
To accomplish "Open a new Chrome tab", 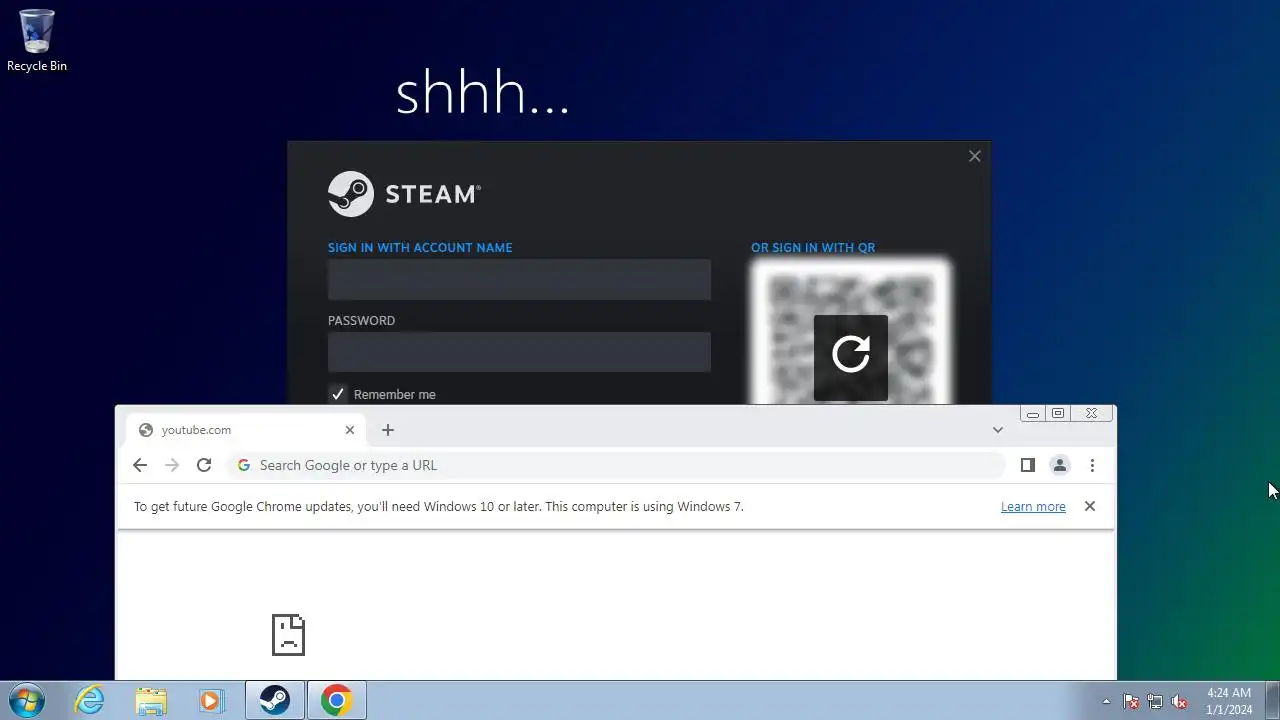I will pos(388,430).
